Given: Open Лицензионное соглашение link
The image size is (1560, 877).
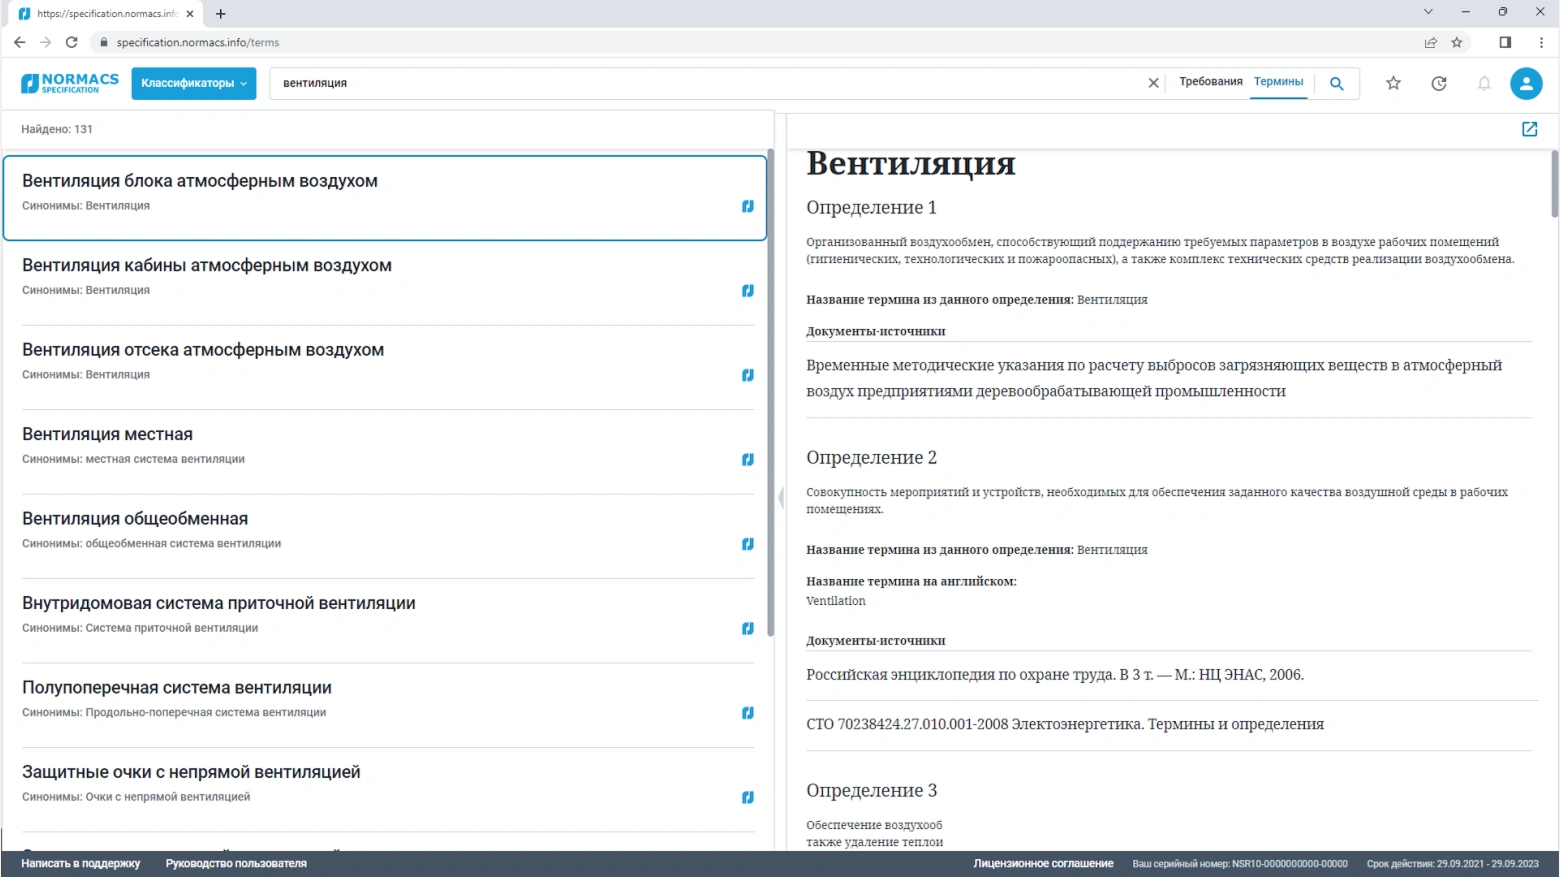Looking at the screenshot, I should click(x=1043, y=864).
